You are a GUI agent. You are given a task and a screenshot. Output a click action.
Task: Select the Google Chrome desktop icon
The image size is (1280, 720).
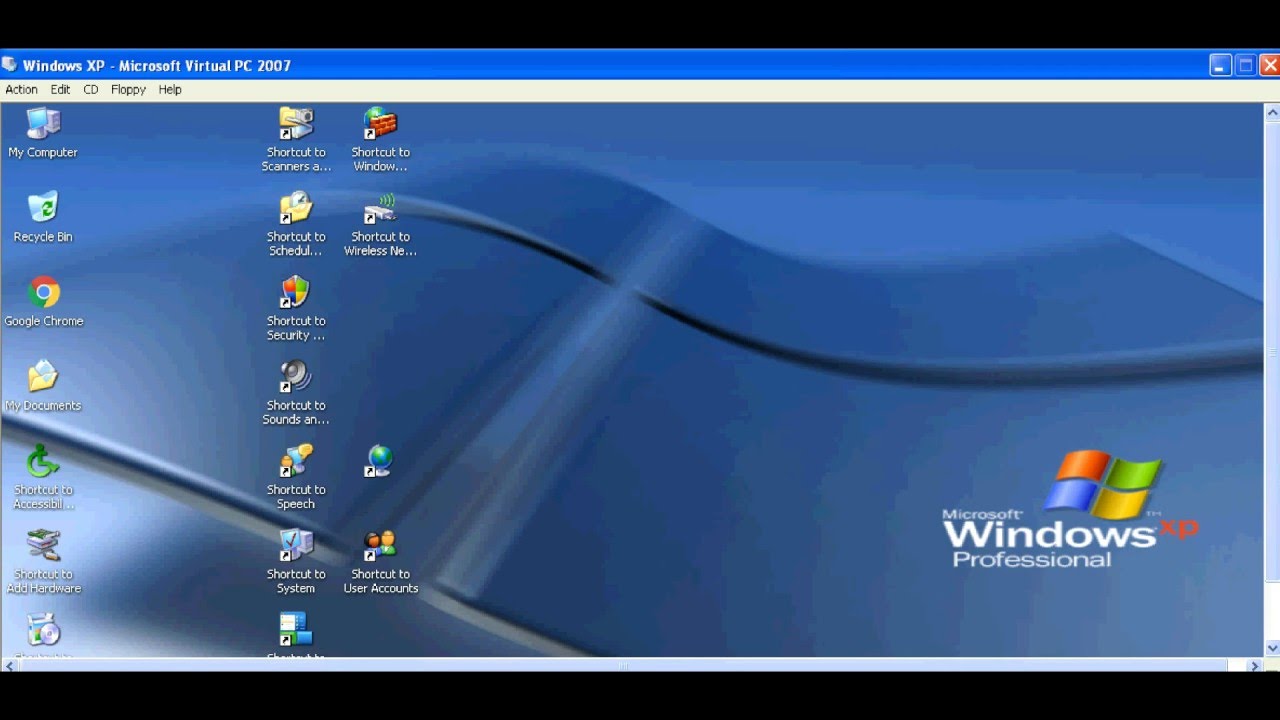point(43,302)
